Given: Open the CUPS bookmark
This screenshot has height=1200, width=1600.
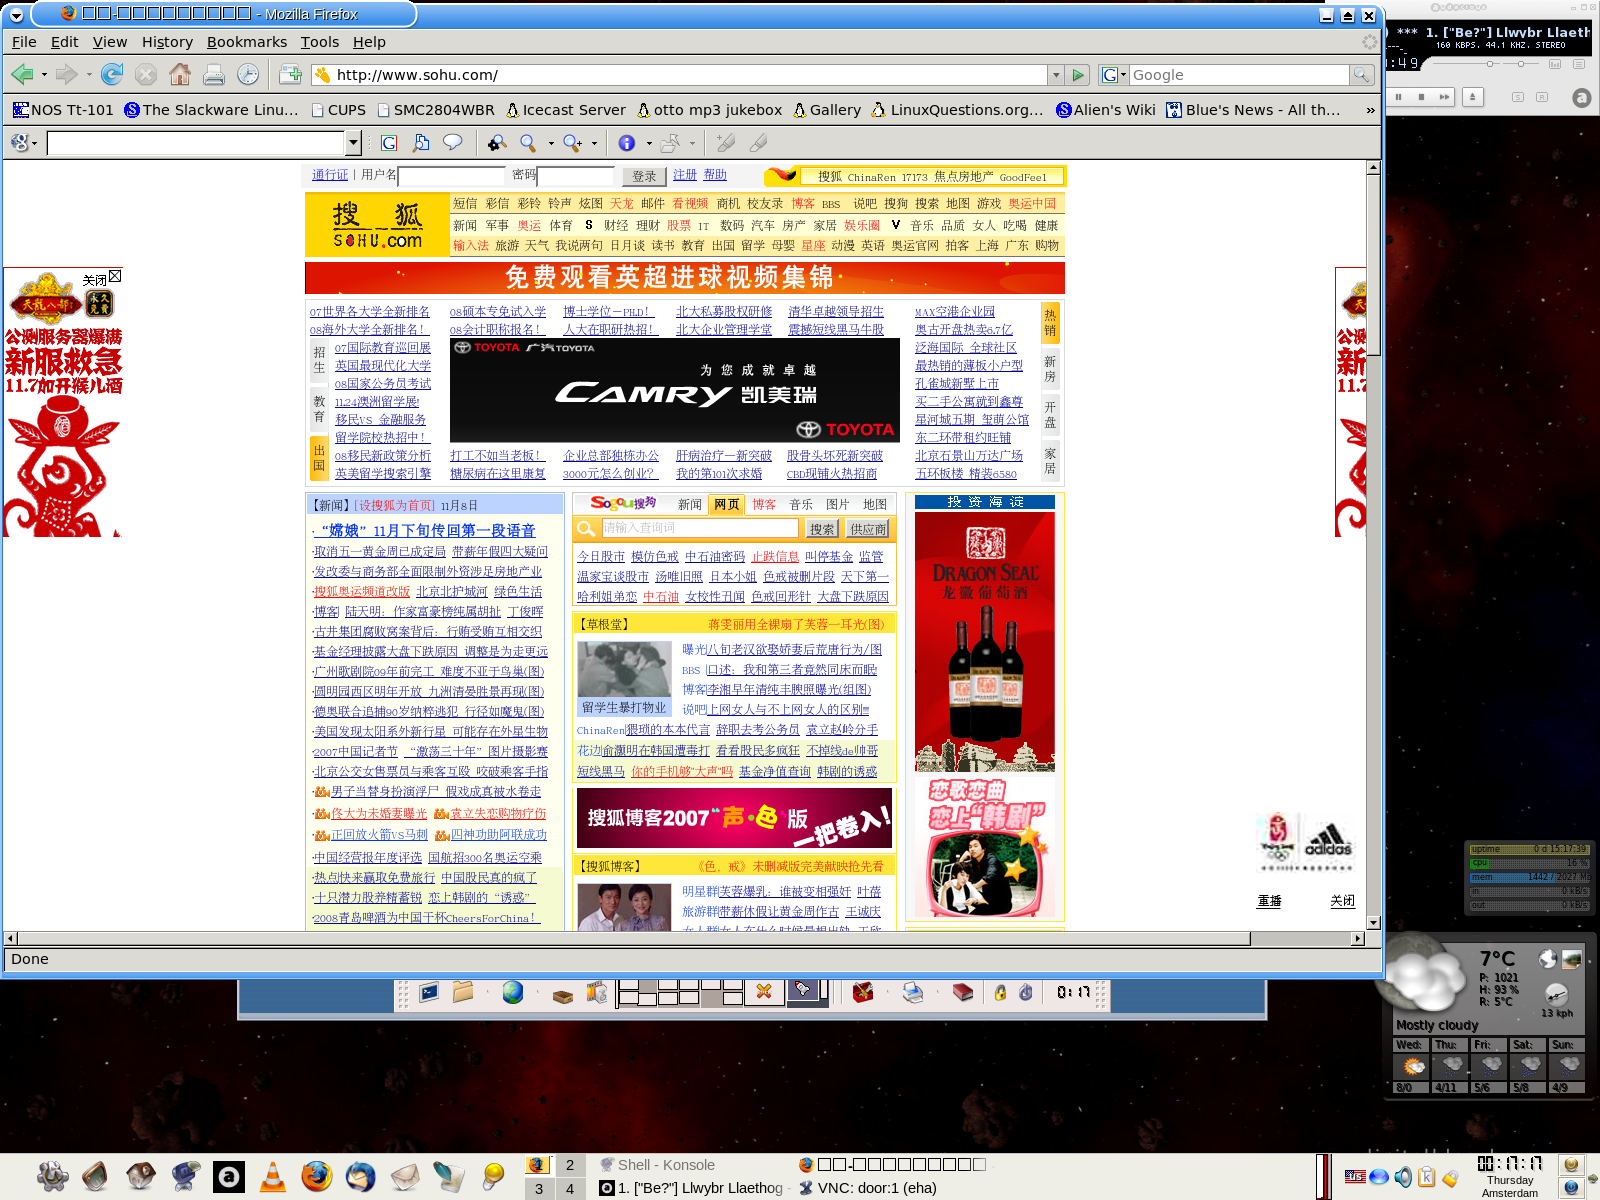Looking at the screenshot, I should 338,110.
